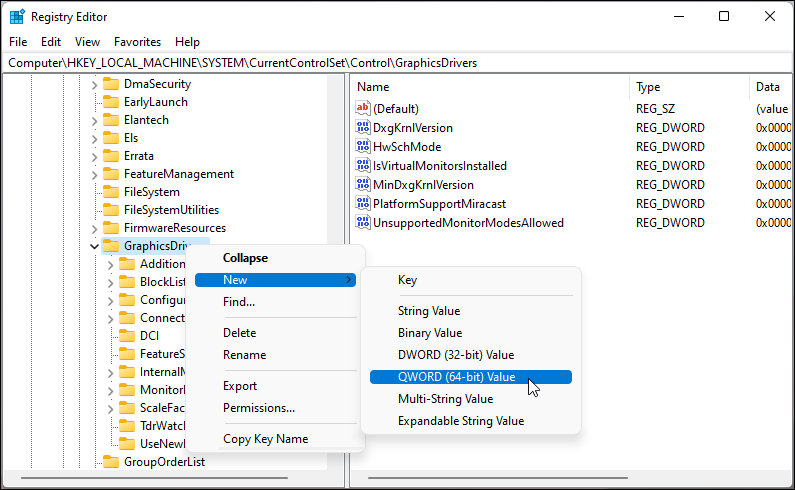Expand the Elantech key
This screenshot has width=795, height=490.
[94, 121]
